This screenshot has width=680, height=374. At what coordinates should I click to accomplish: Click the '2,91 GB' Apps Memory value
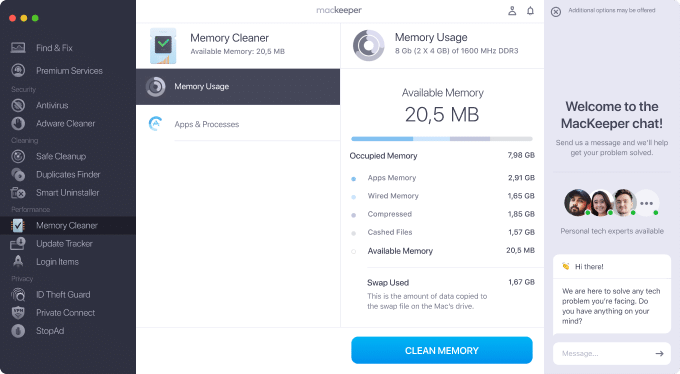521,177
